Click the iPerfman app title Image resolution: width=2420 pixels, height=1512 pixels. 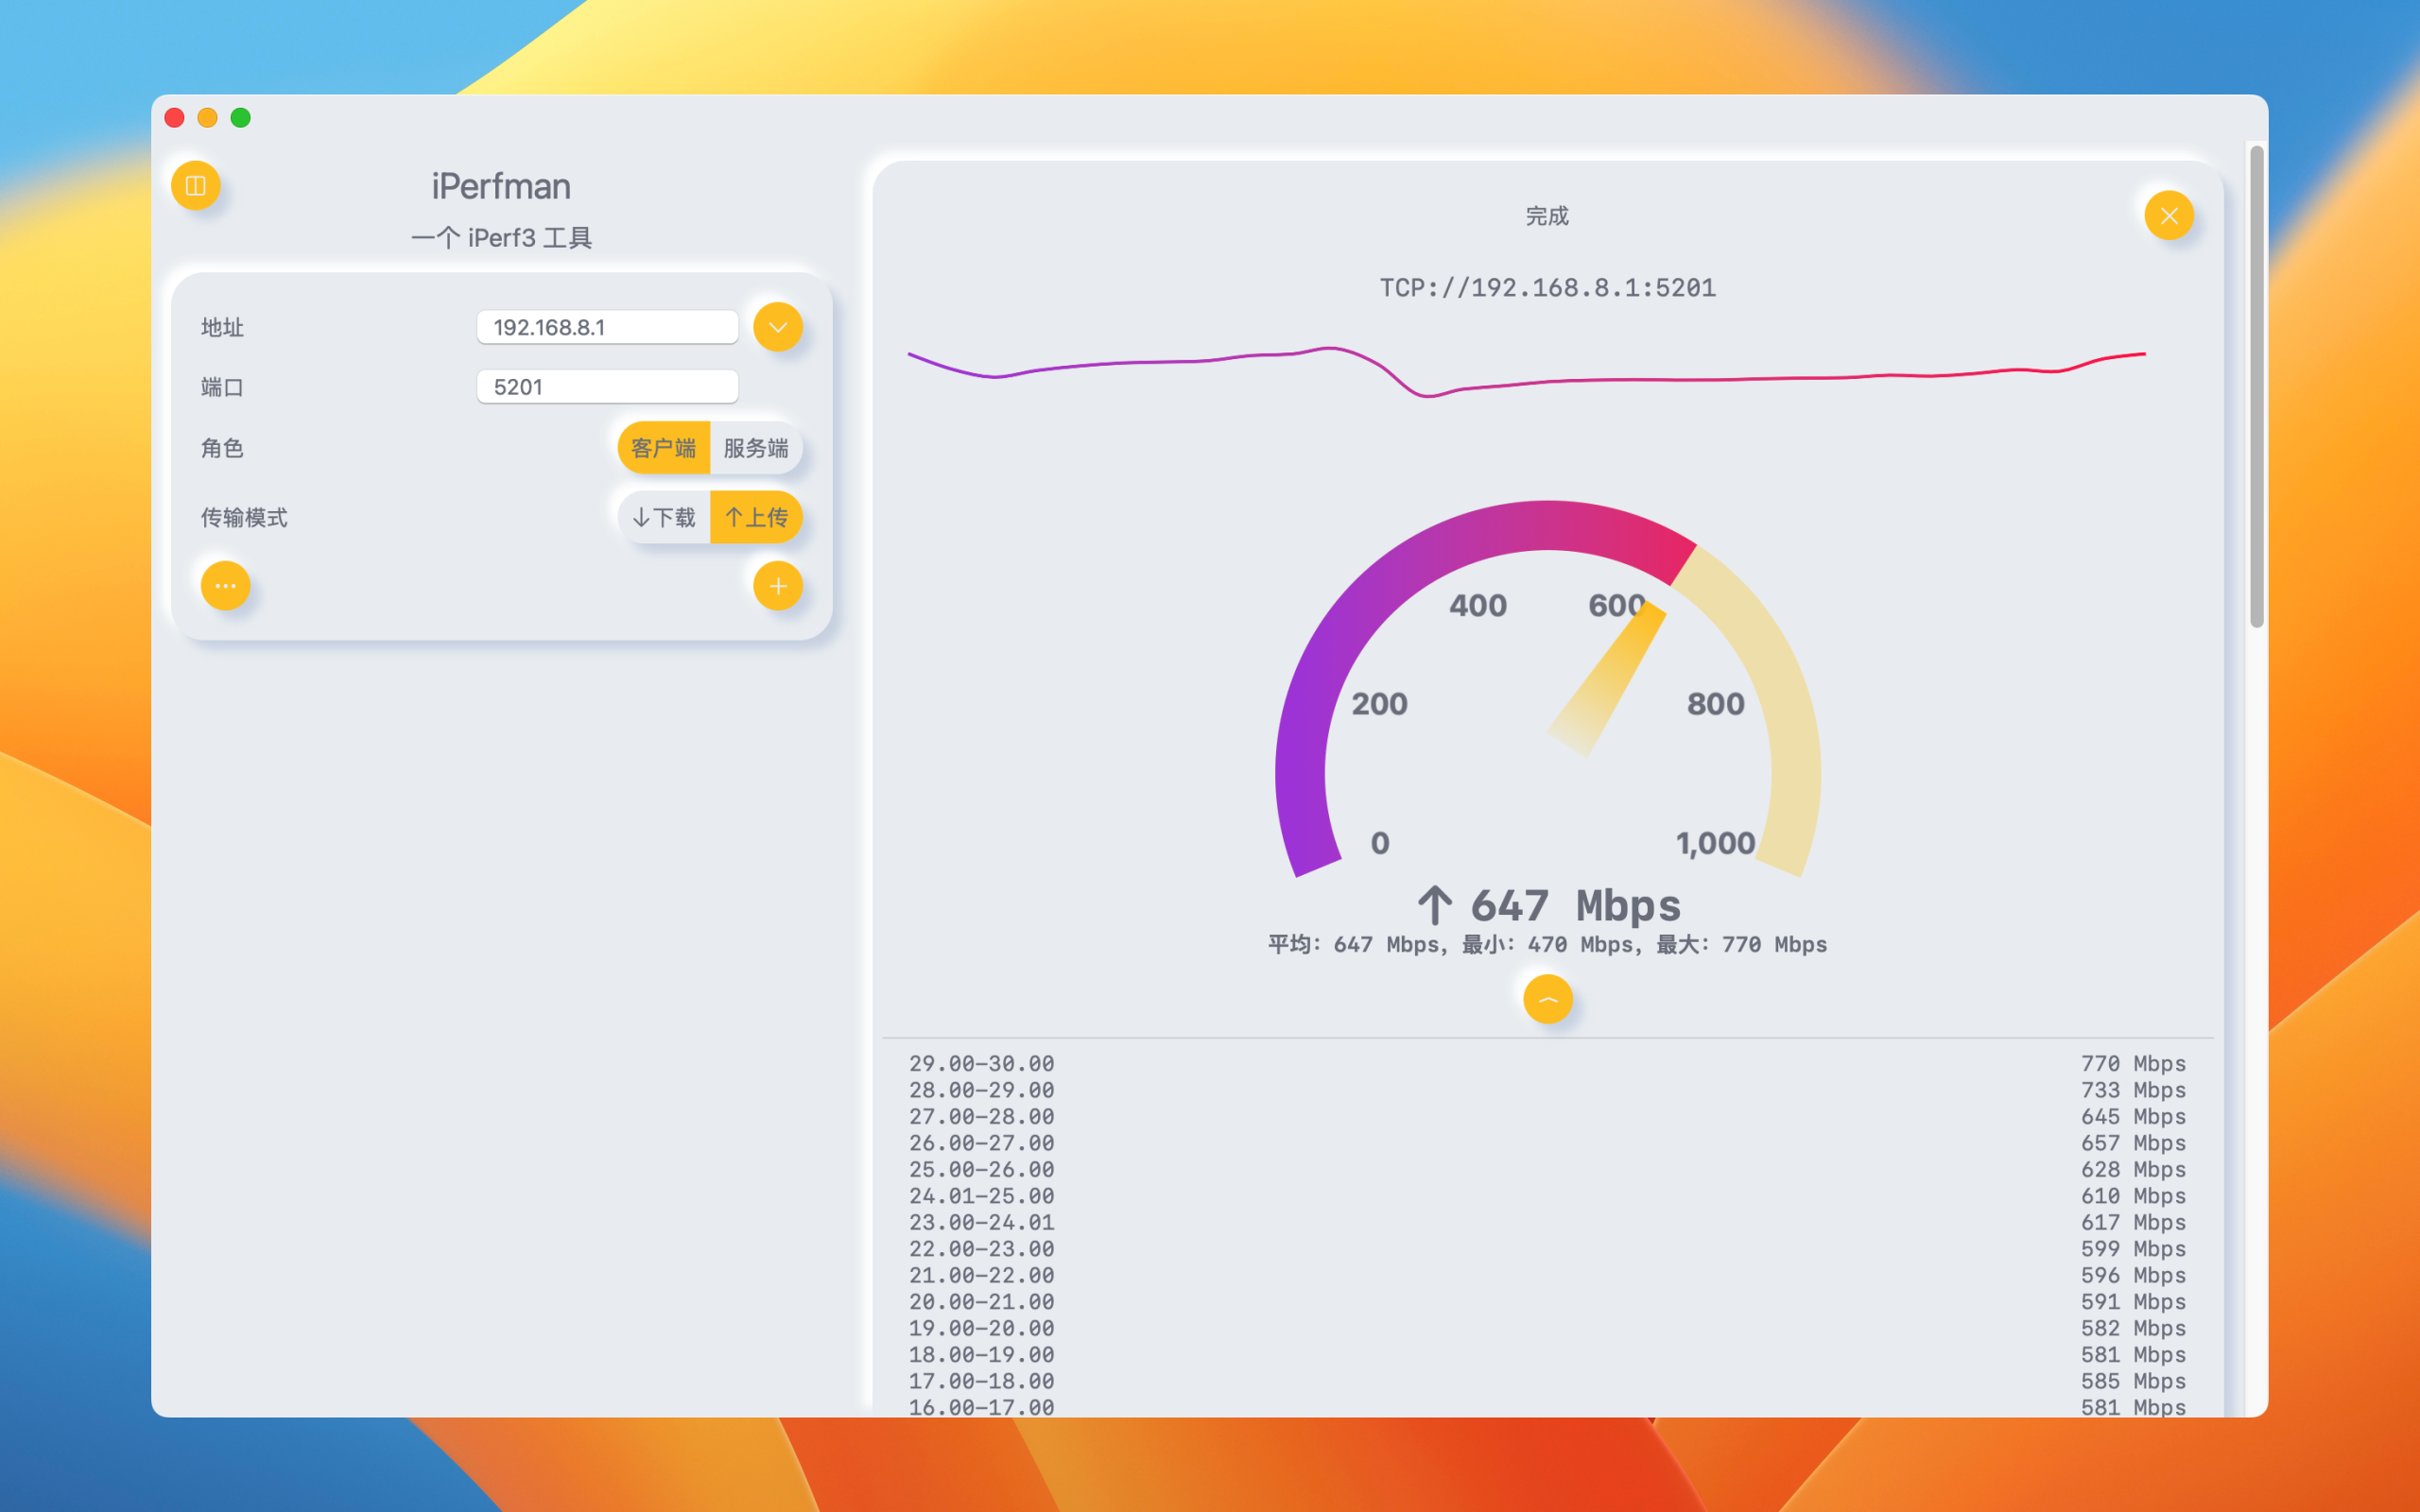pos(501,186)
